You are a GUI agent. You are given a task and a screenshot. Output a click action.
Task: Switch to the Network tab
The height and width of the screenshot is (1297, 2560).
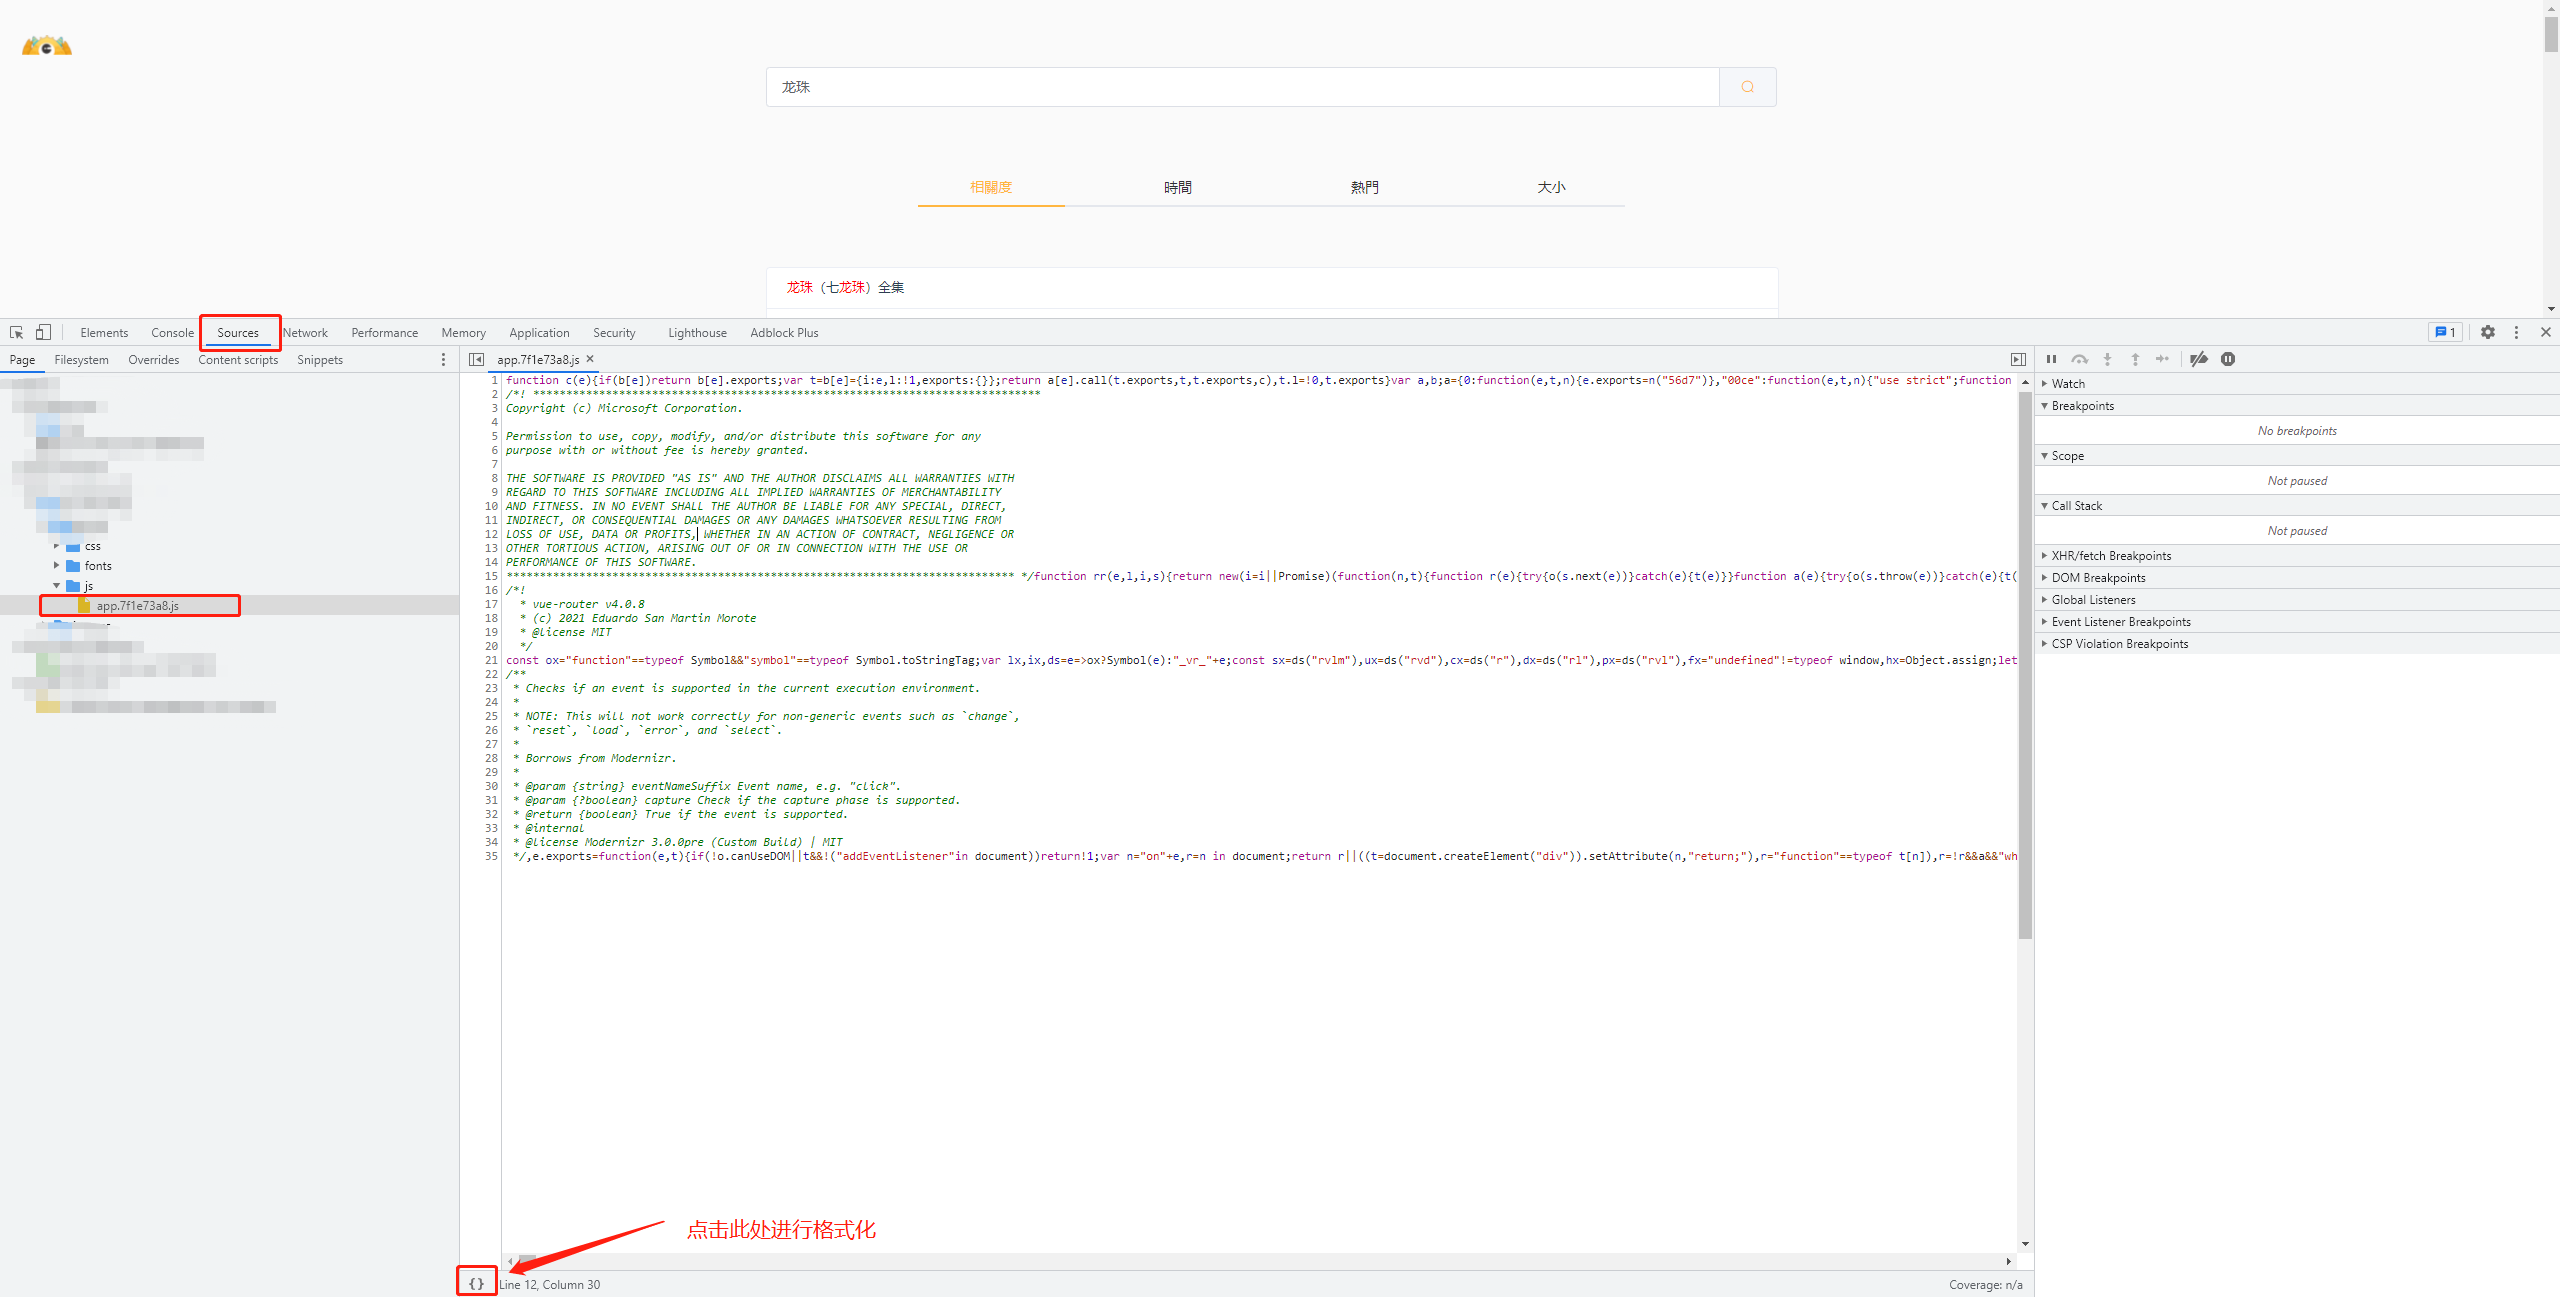[305, 332]
